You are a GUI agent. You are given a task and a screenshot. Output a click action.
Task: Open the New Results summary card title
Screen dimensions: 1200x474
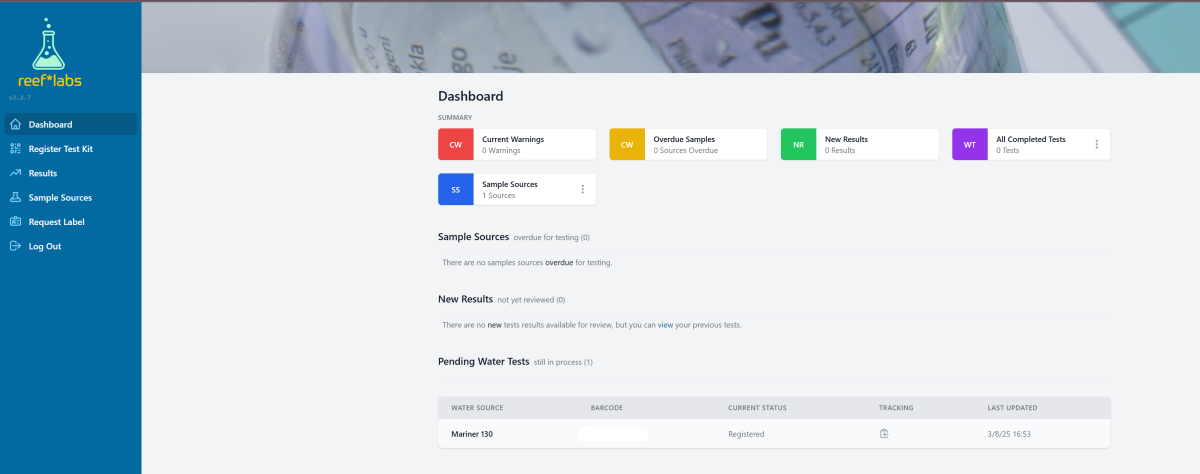(846, 139)
